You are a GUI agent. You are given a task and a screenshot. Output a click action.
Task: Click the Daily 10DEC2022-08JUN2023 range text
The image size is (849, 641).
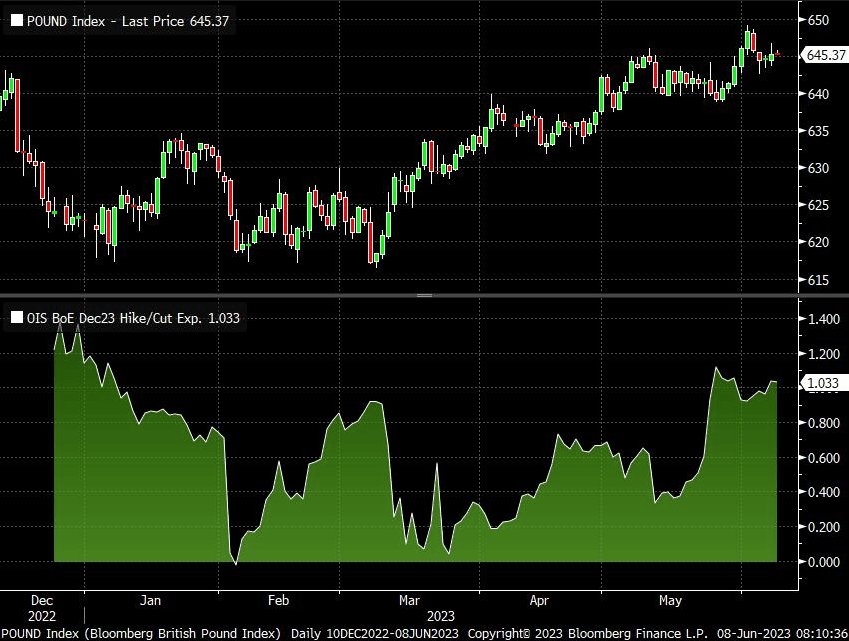pyautogui.click(x=374, y=633)
